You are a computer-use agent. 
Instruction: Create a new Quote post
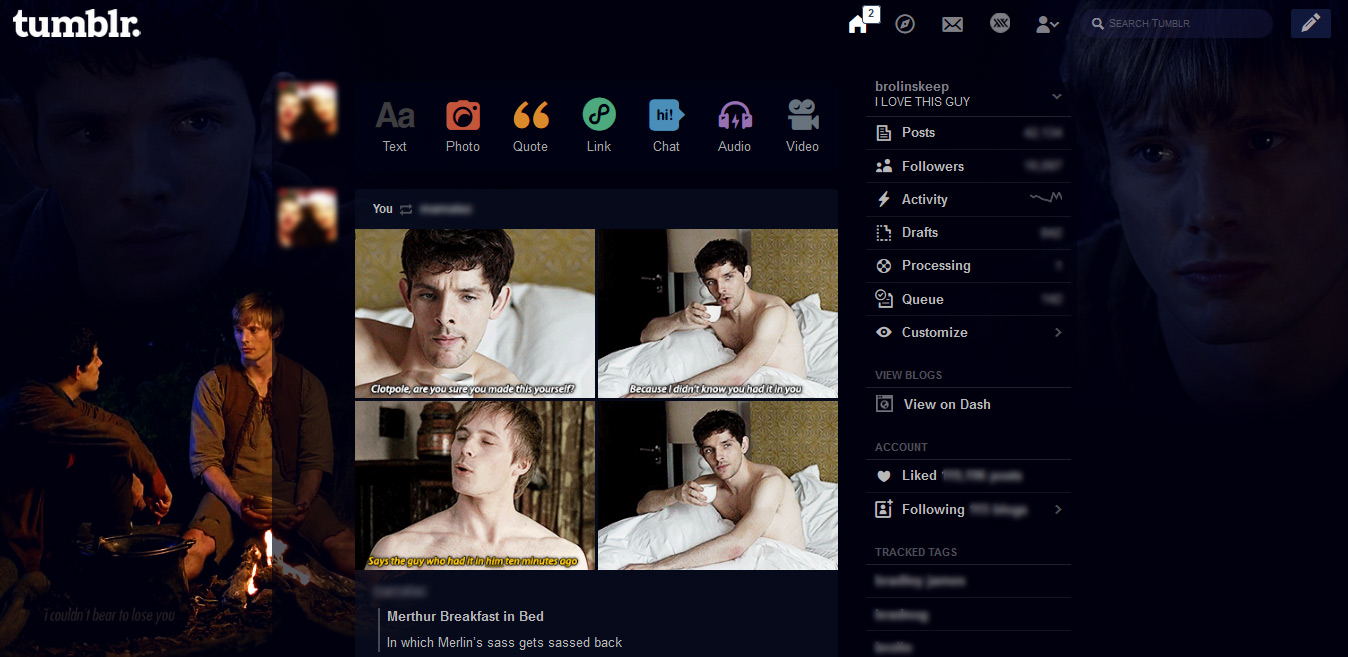(531, 127)
